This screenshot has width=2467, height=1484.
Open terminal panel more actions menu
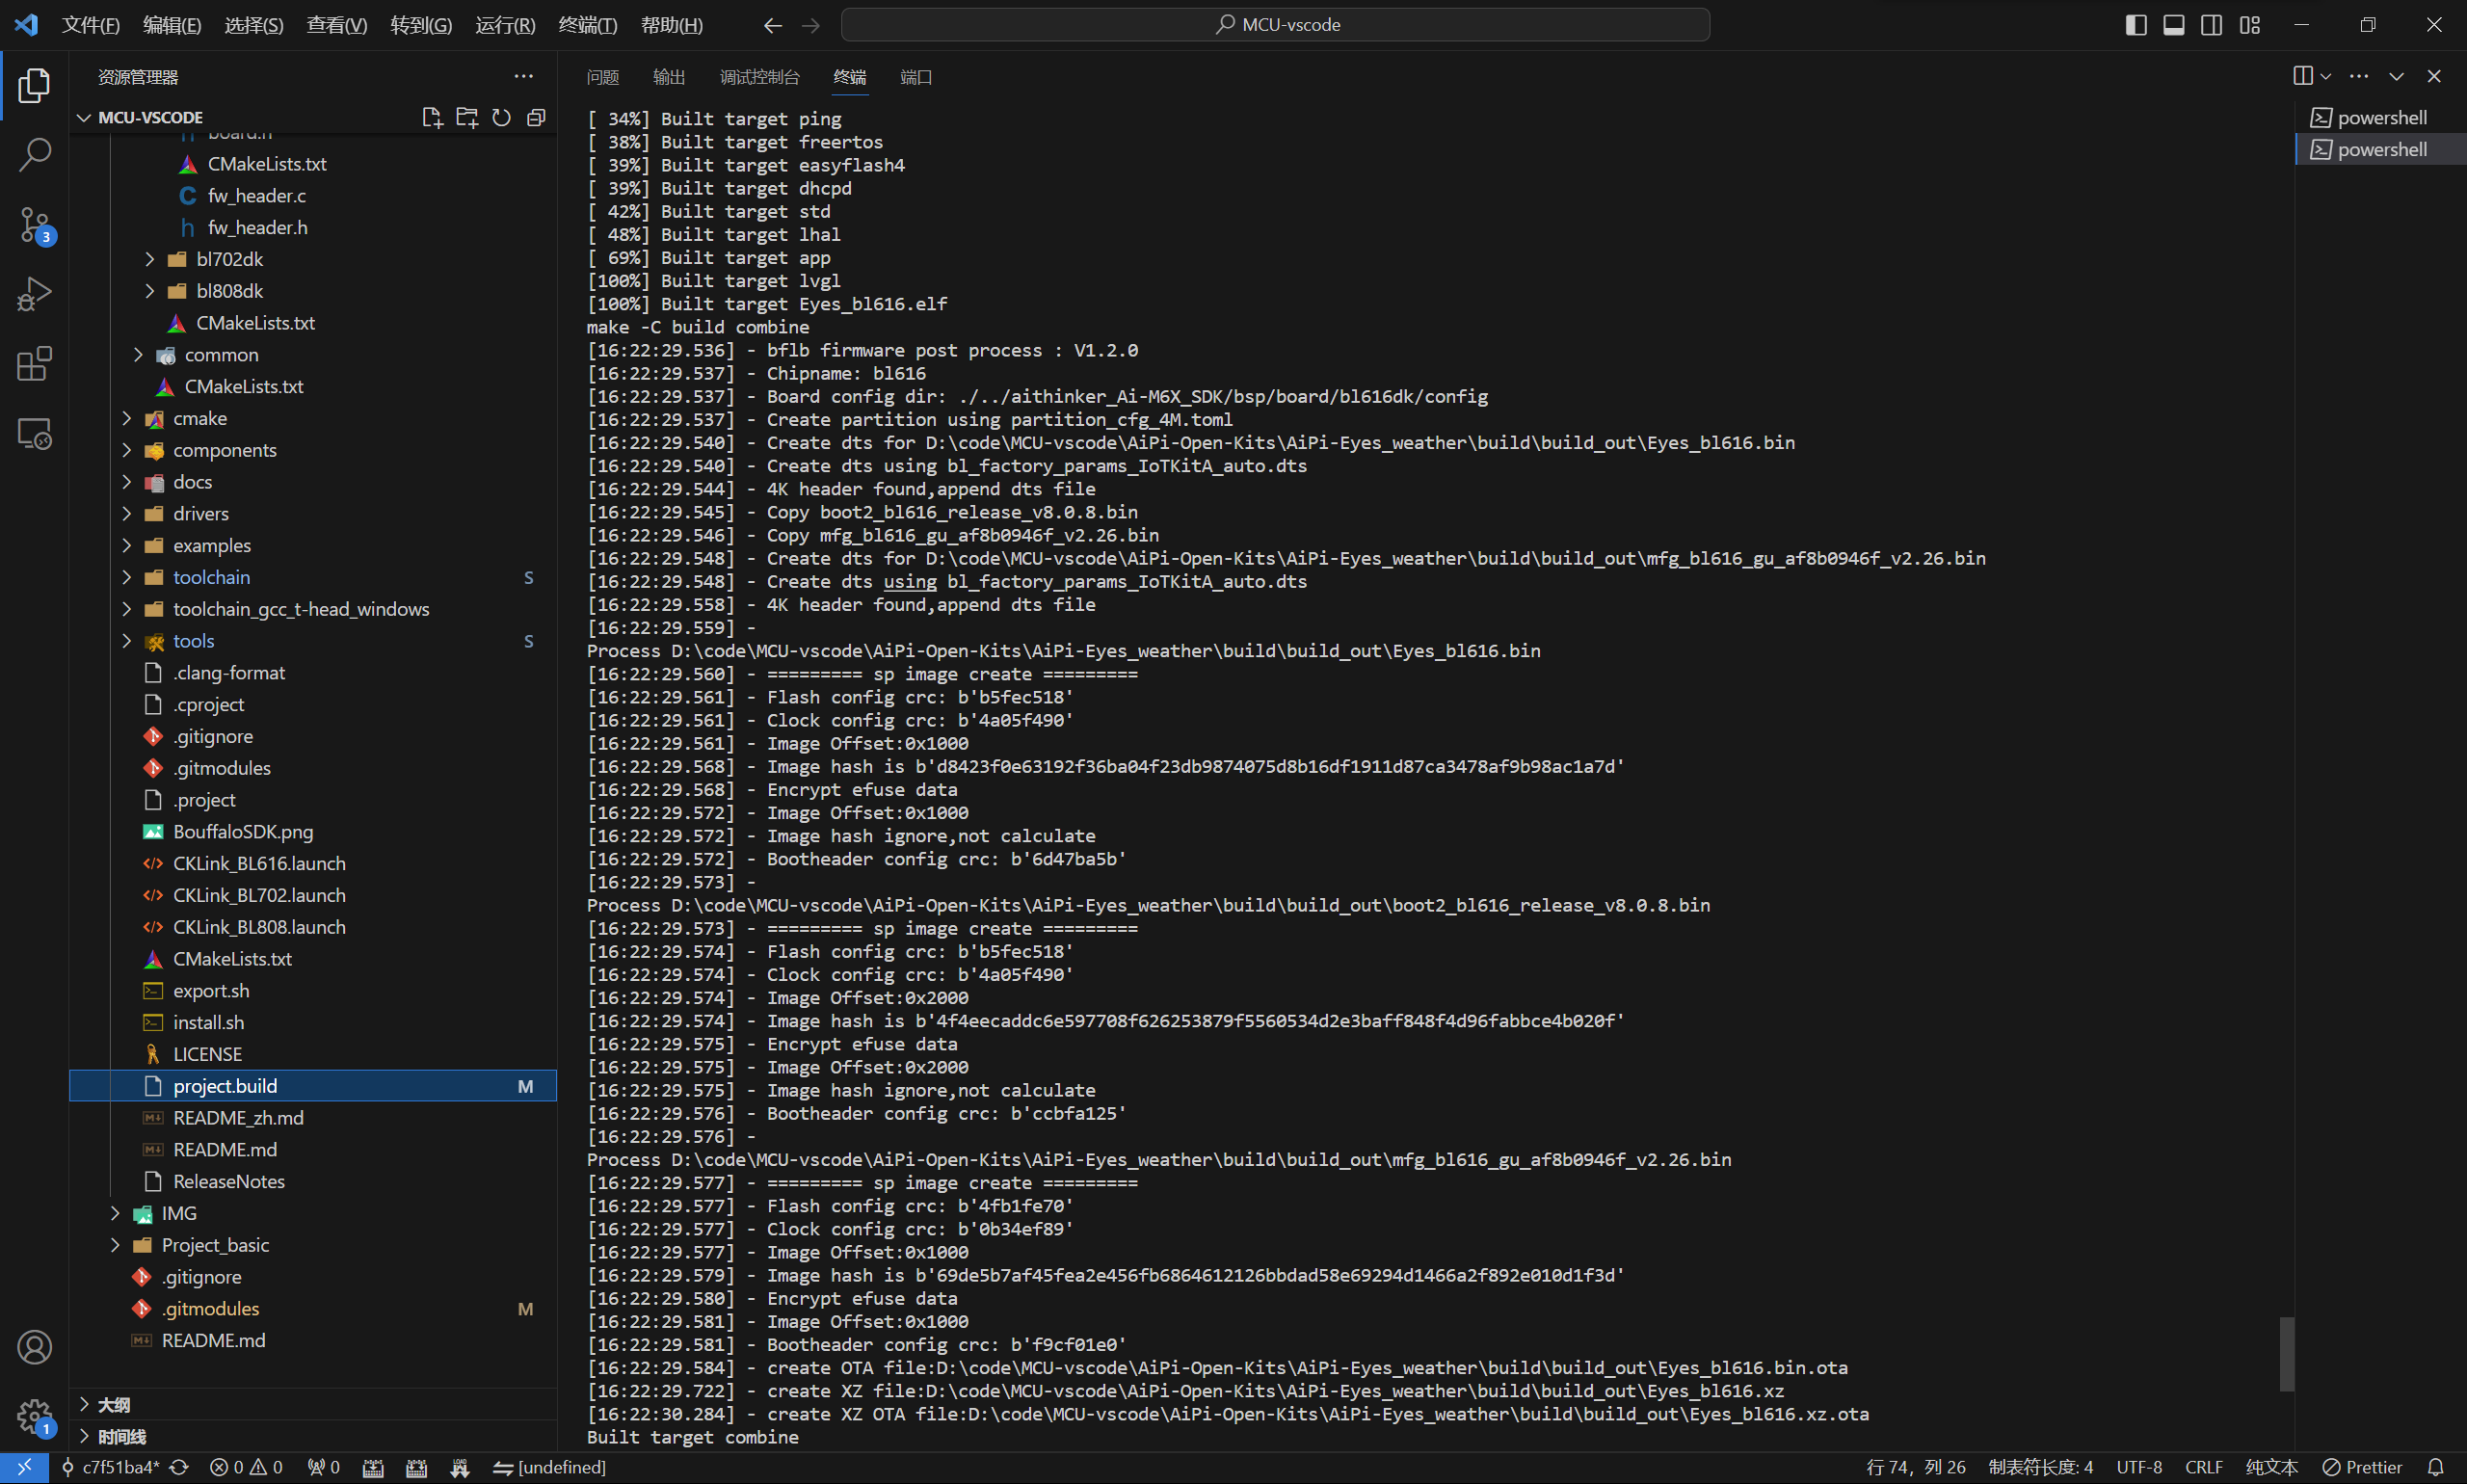[x=2359, y=76]
